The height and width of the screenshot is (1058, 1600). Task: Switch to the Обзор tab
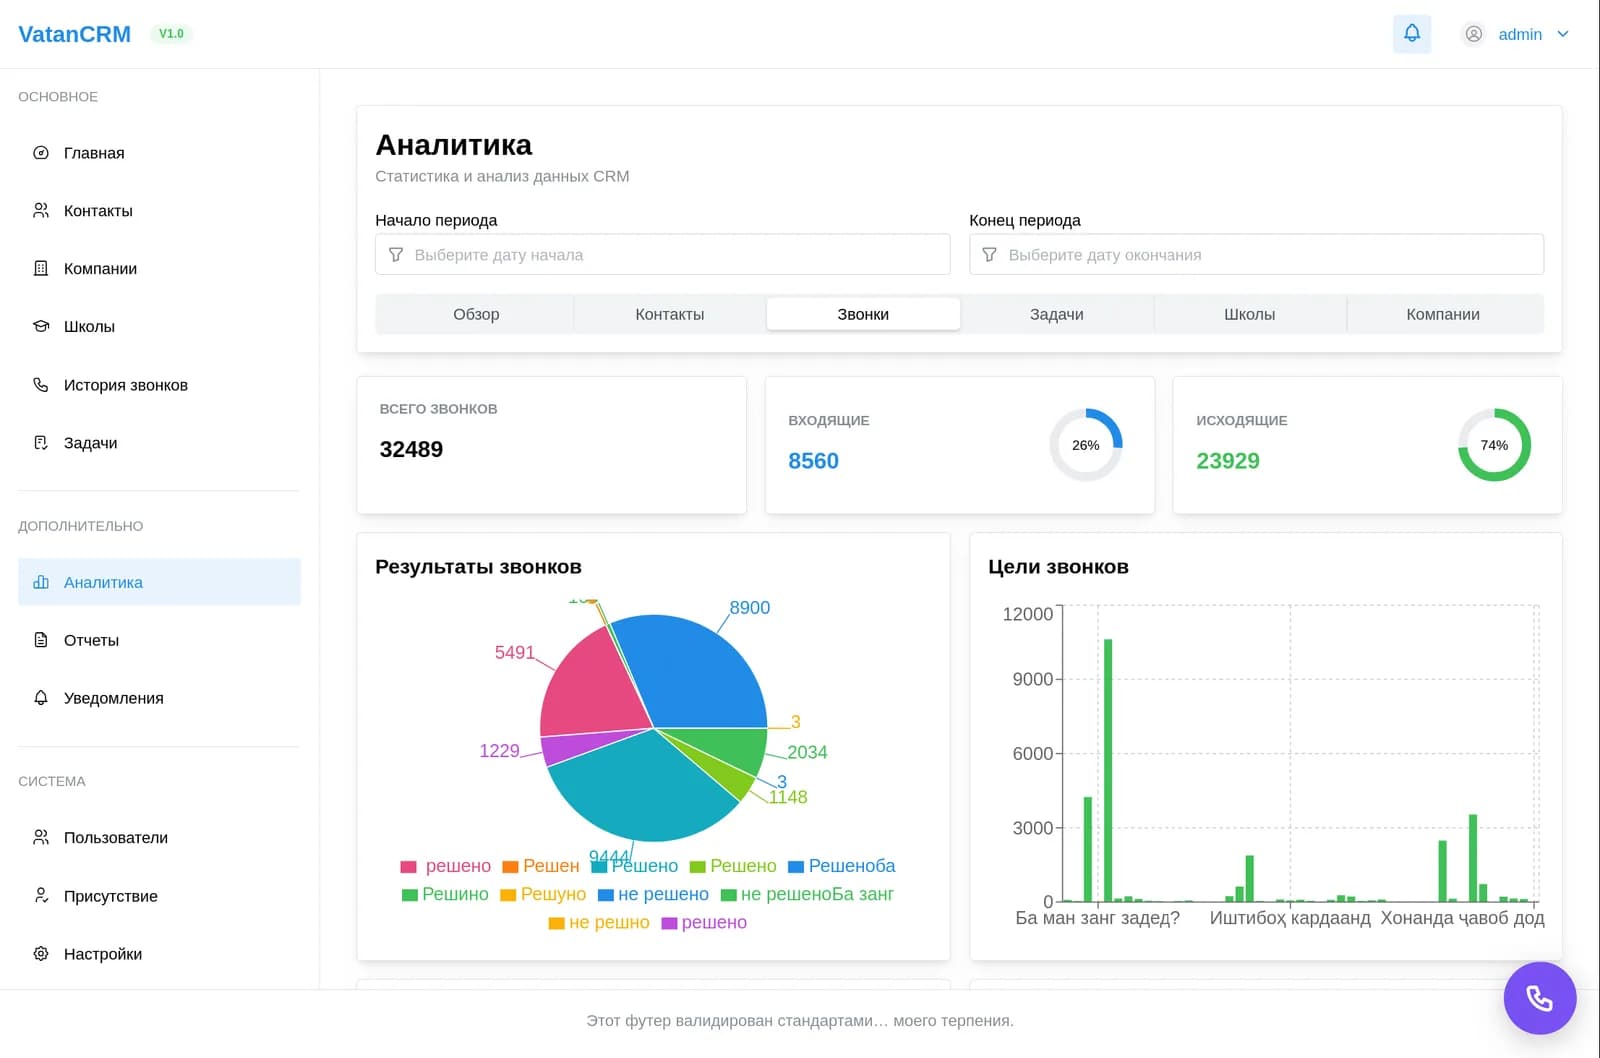(476, 314)
